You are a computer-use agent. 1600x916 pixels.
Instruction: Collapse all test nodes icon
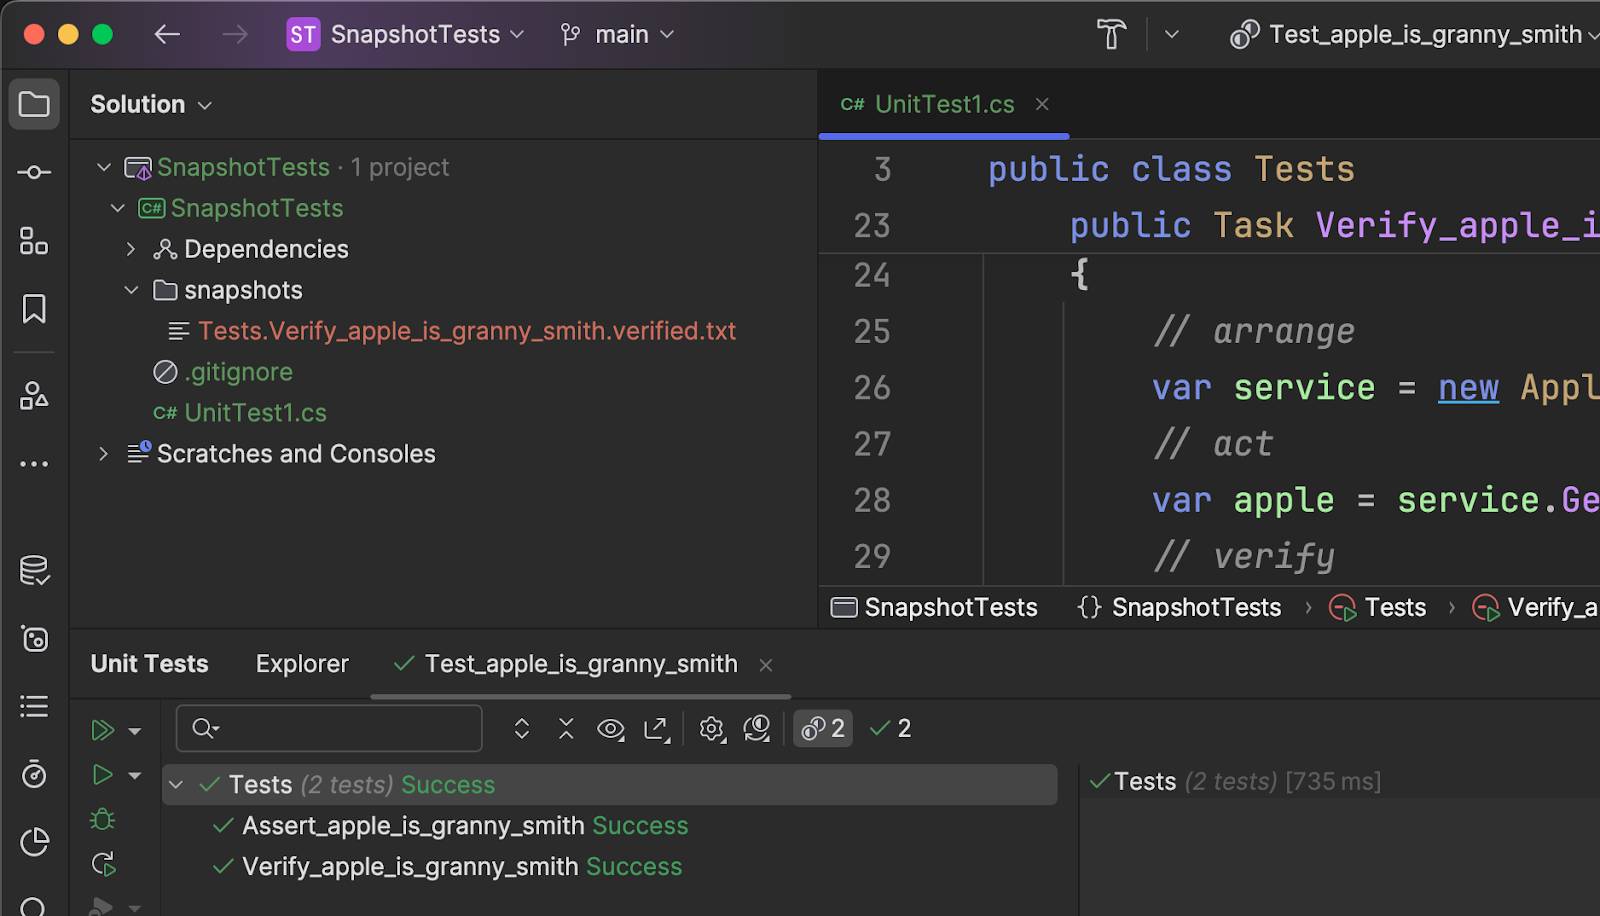coord(566,729)
